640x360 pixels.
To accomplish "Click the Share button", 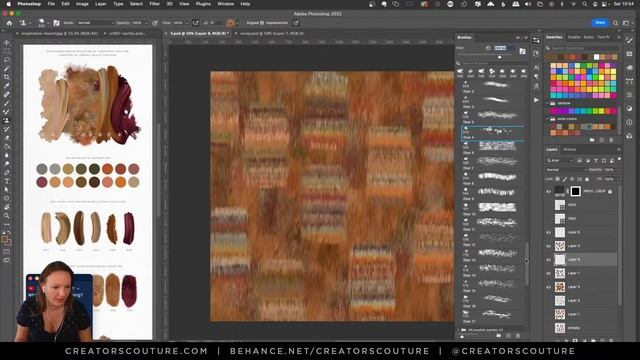I will [x=600, y=22].
